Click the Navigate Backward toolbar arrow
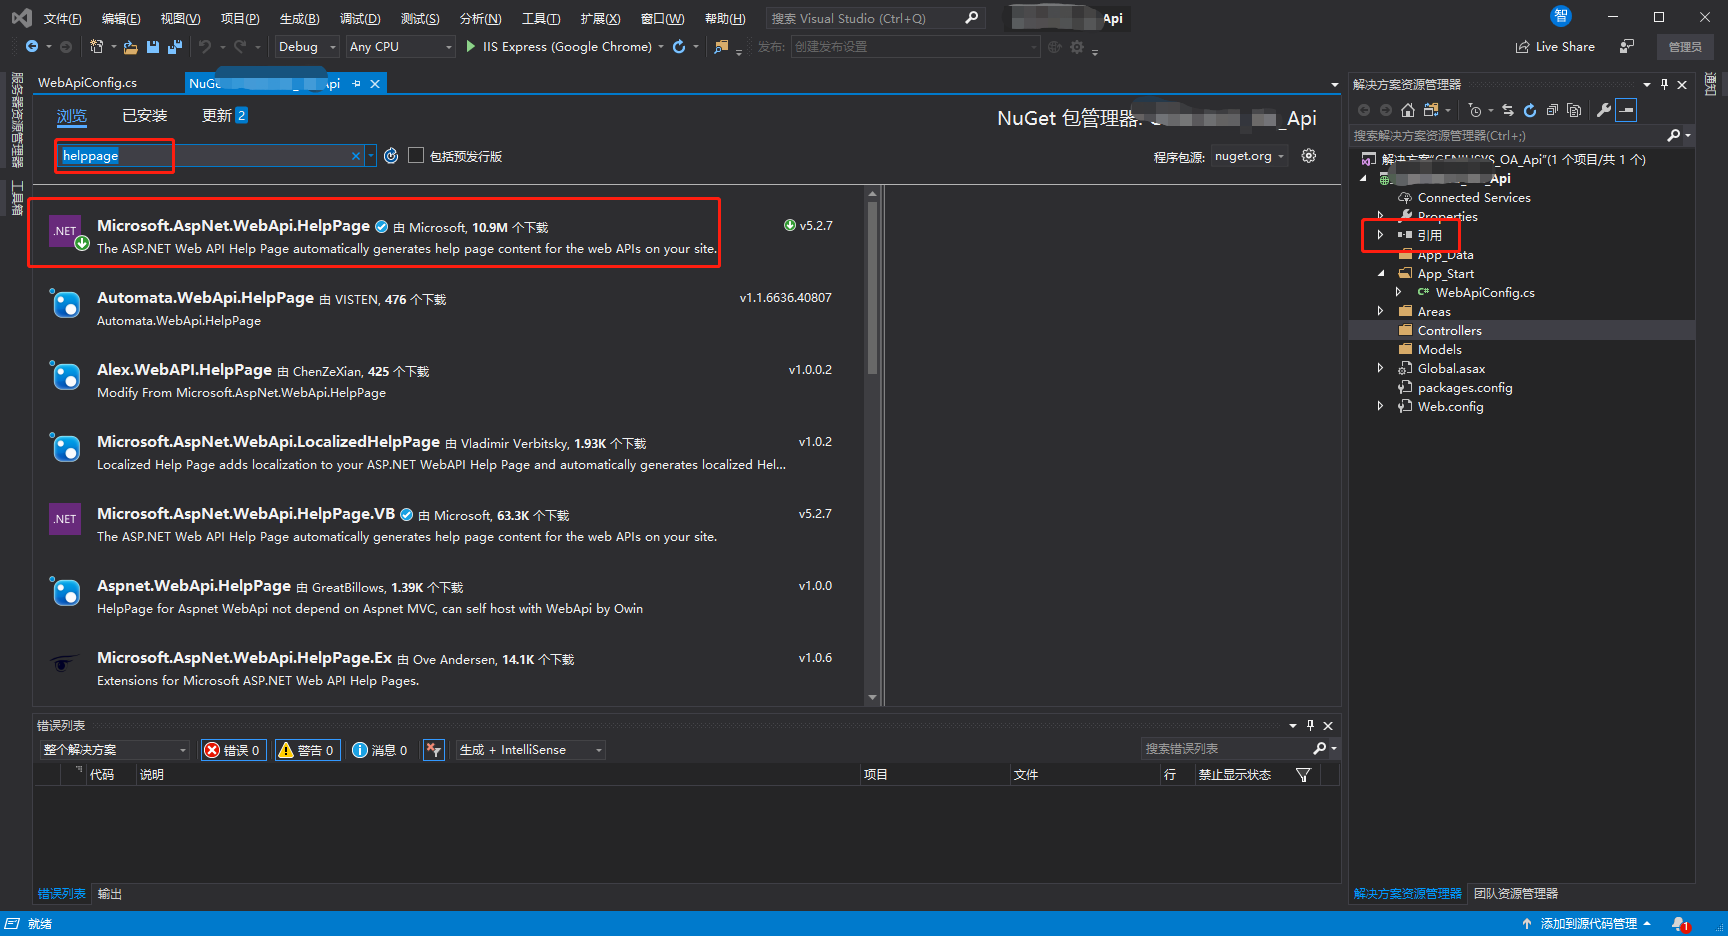The width and height of the screenshot is (1728, 936). (x=32, y=47)
